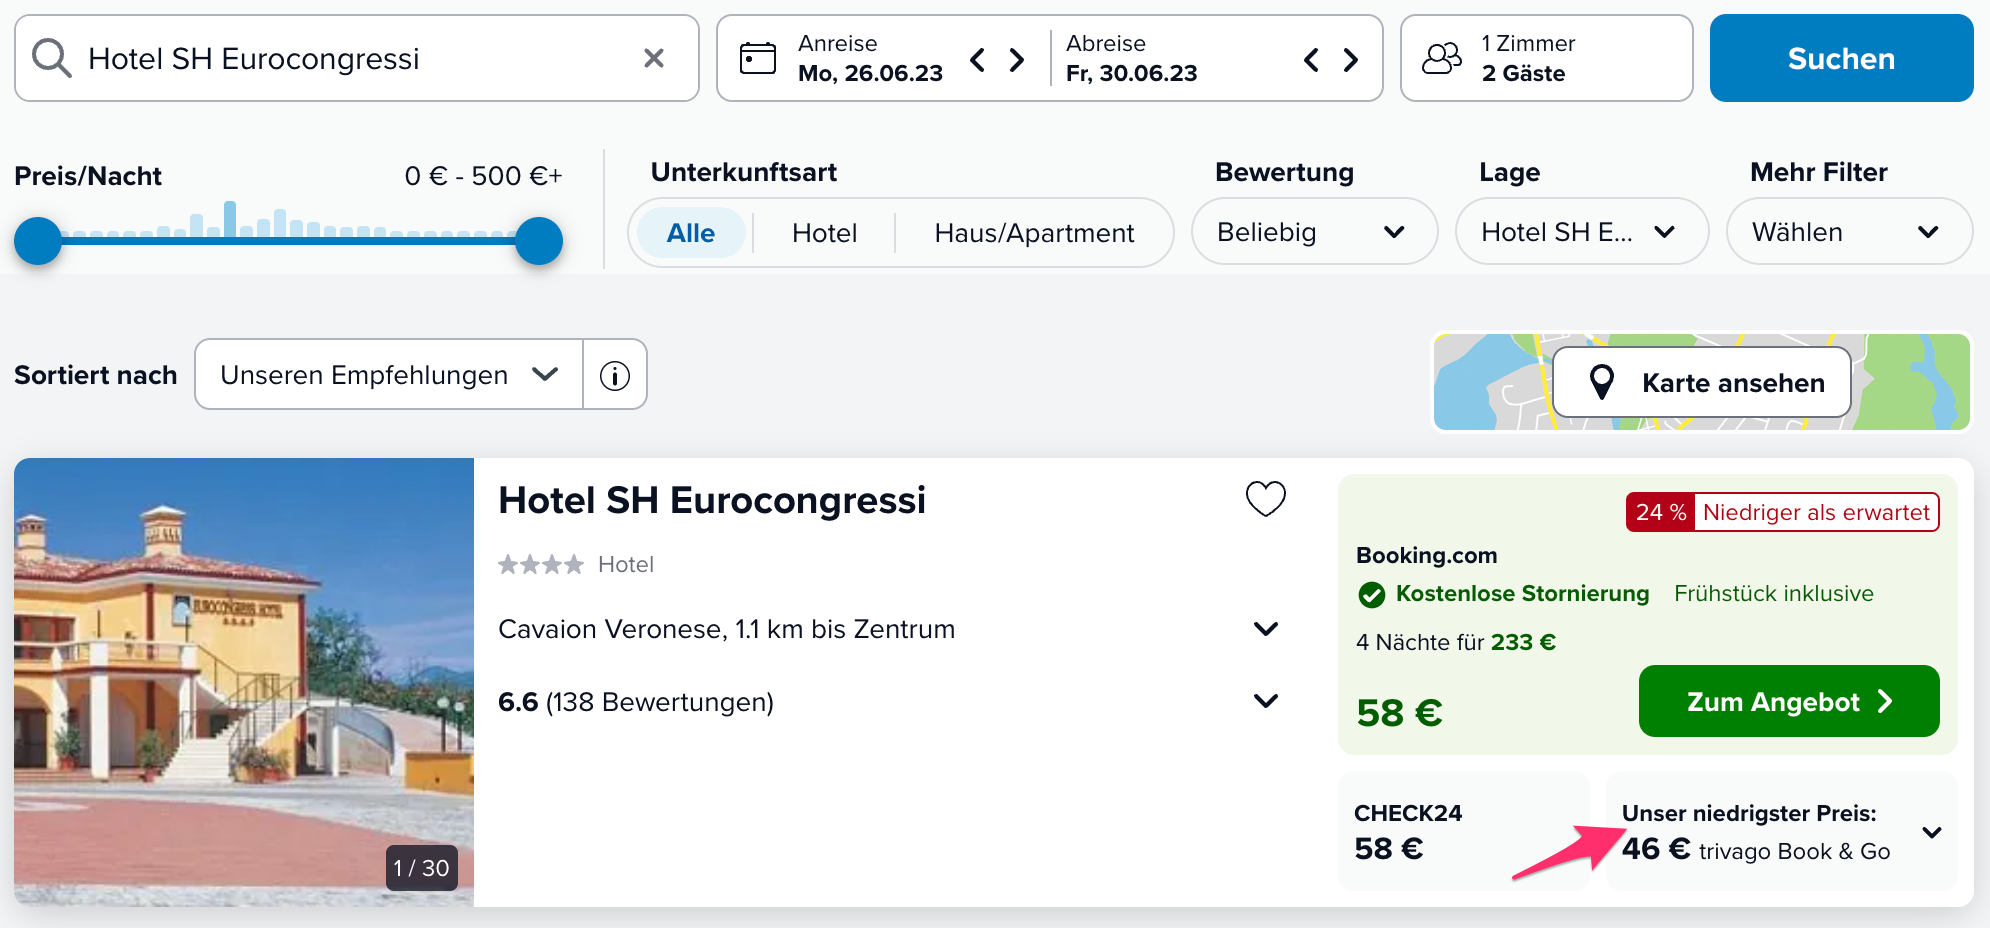Select the Alle accommodation type

click(691, 233)
